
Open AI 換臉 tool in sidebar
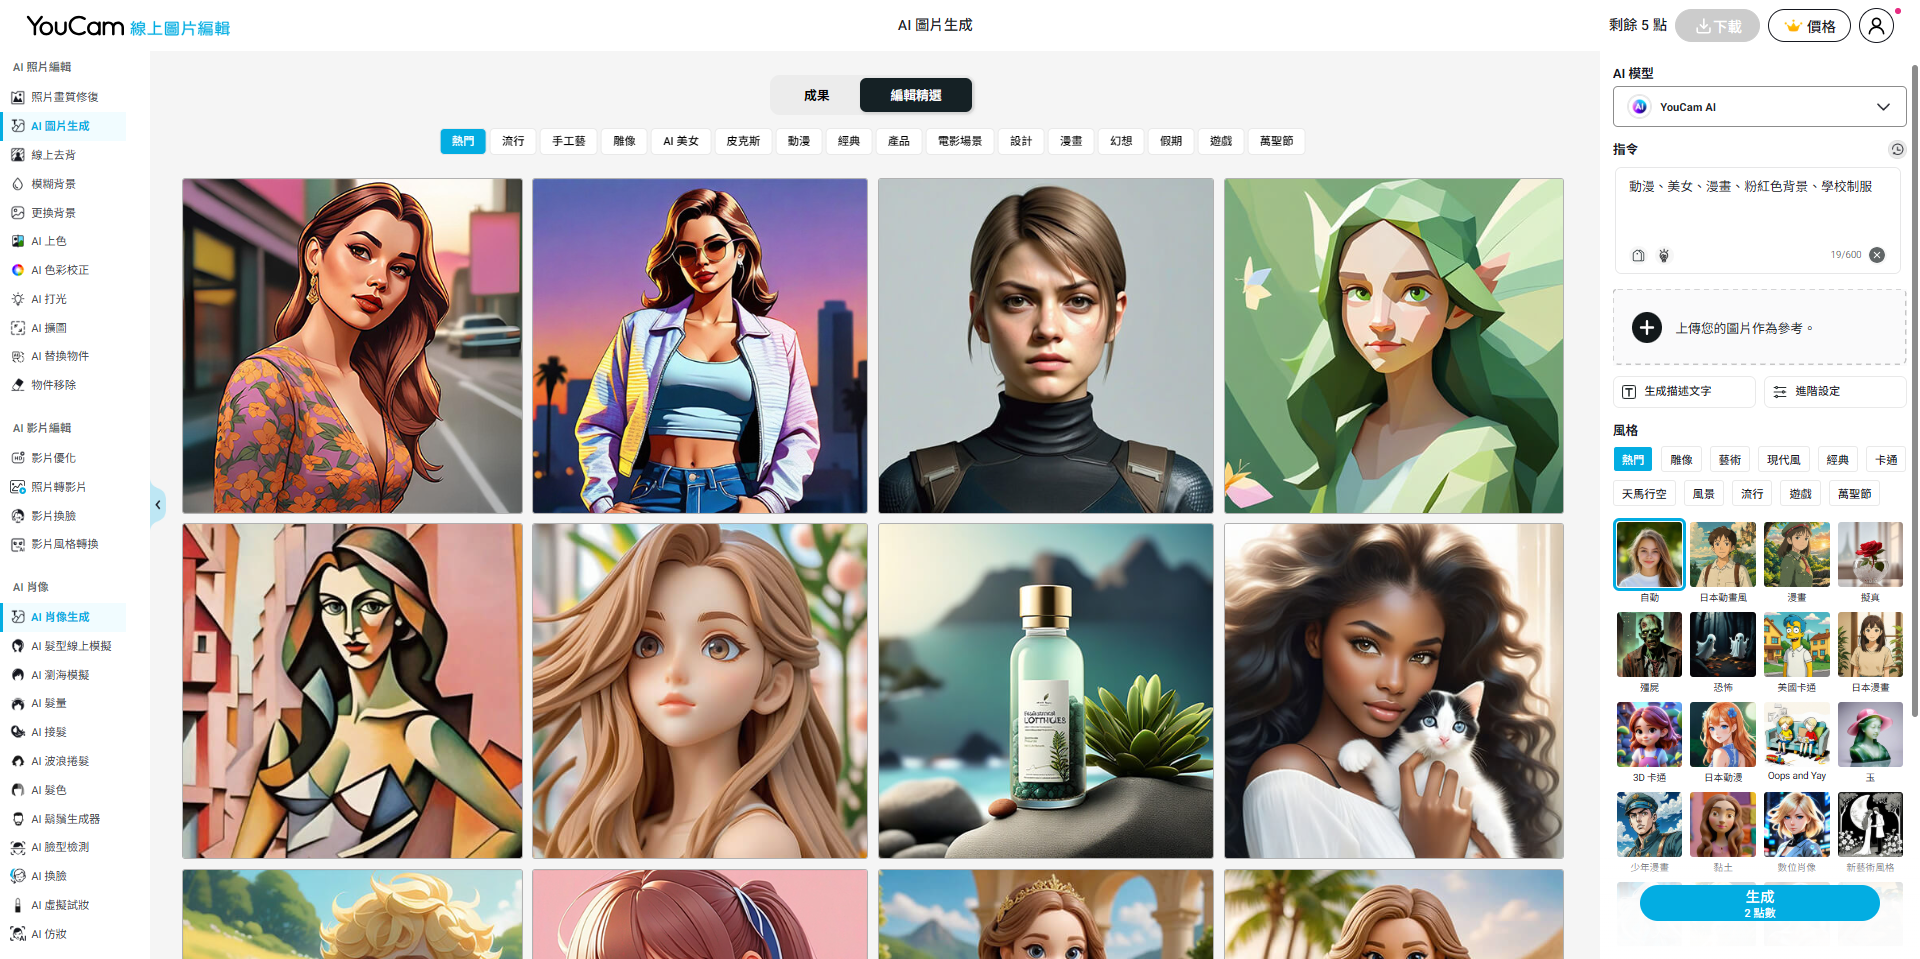pyautogui.click(x=48, y=876)
